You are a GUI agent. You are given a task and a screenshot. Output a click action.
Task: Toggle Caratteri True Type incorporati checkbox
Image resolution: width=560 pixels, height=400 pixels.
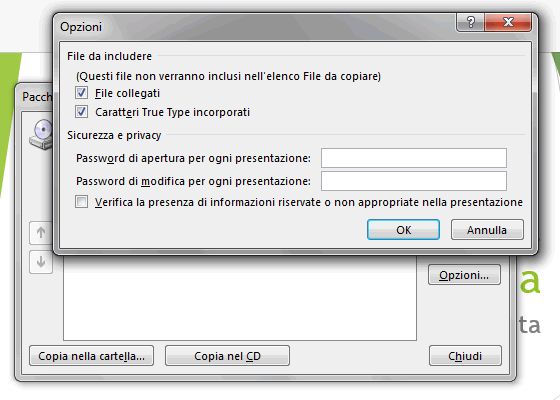click(81, 112)
